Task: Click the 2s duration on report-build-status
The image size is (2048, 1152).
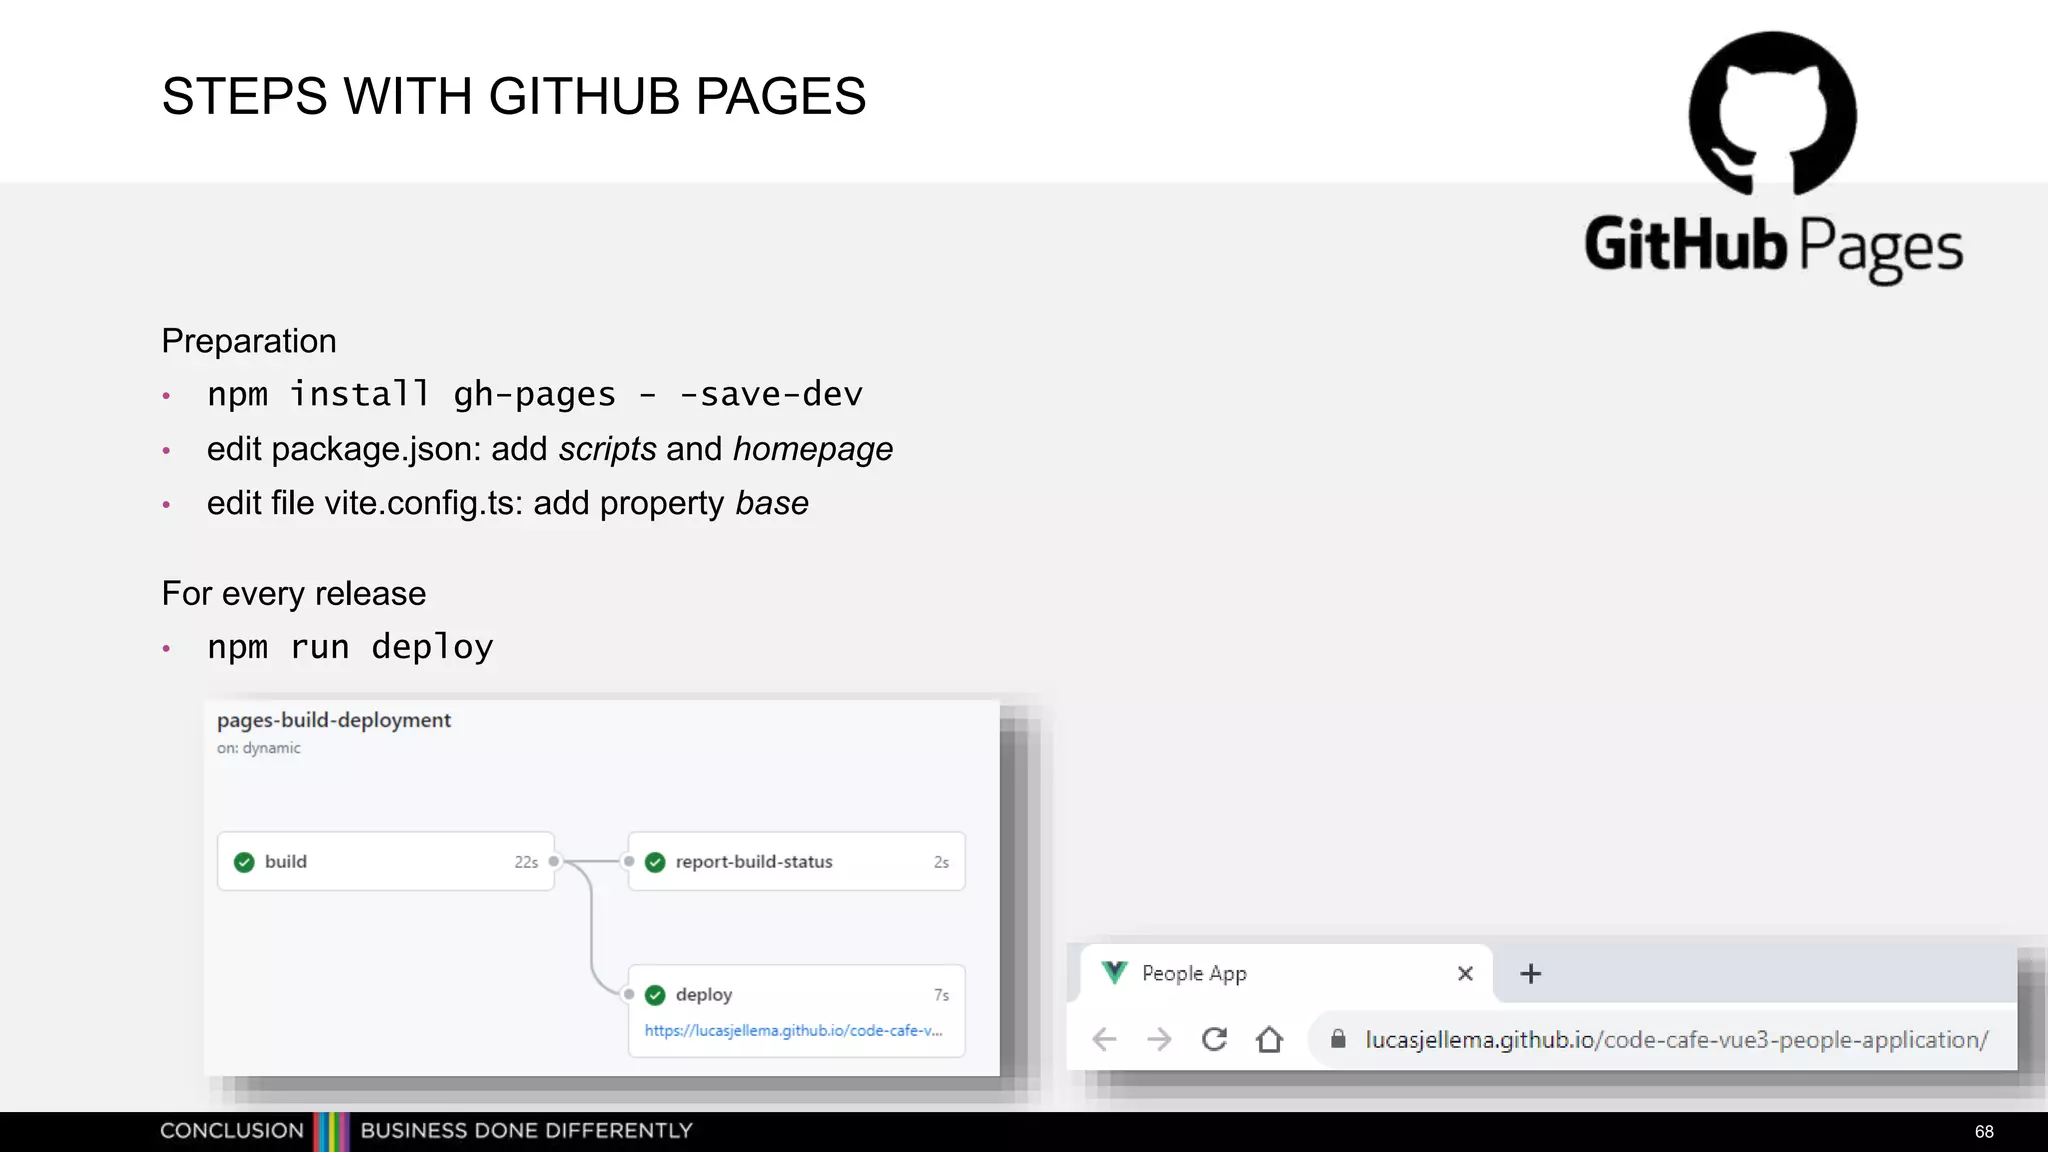Action: pyautogui.click(x=941, y=862)
